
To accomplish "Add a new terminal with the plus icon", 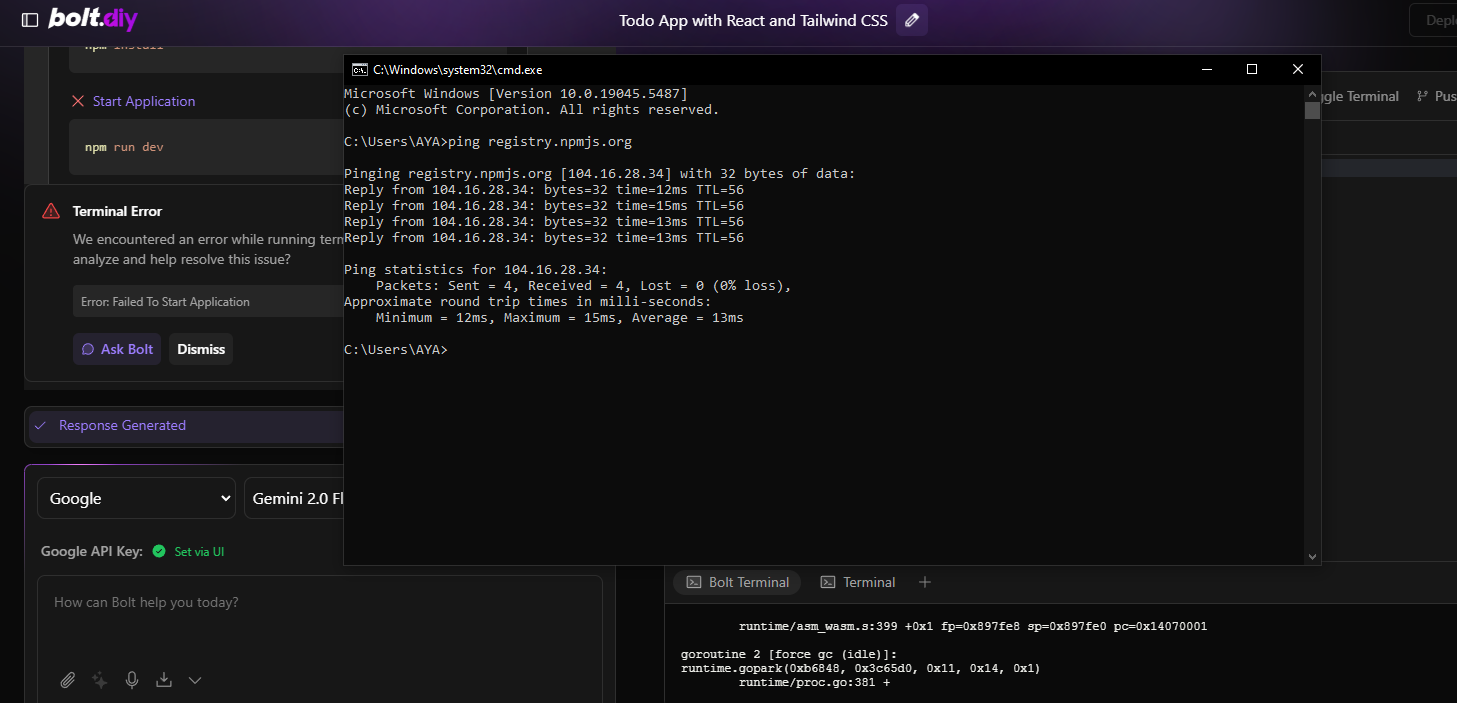I will point(925,582).
